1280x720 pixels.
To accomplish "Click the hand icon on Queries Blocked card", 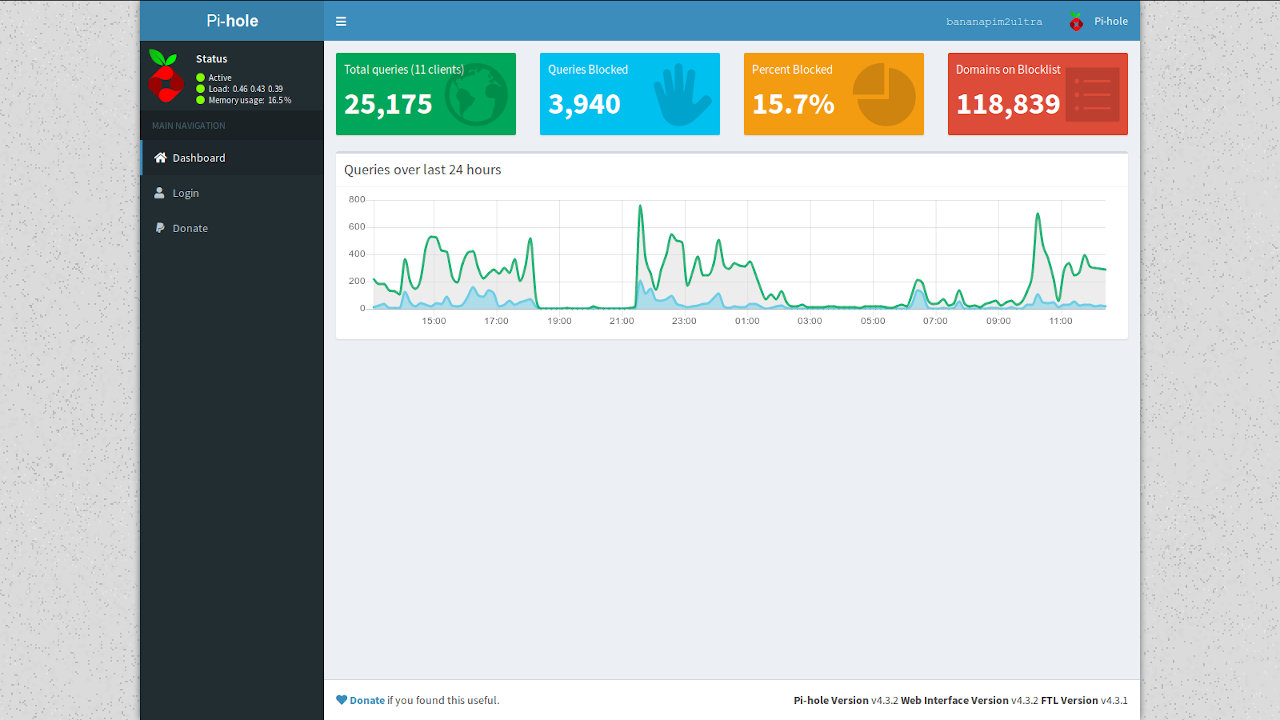I will click(682, 95).
